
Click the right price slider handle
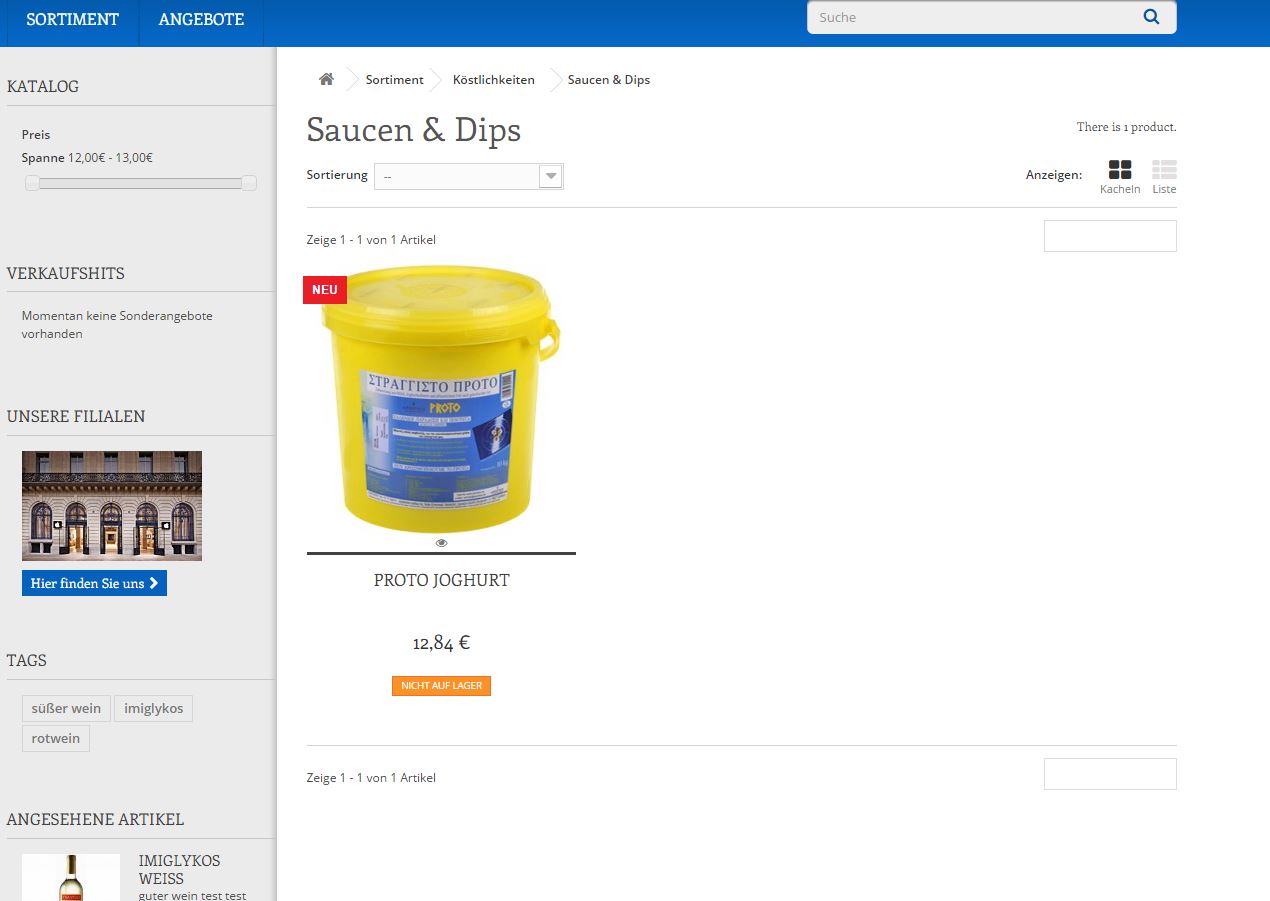pyautogui.click(x=249, y=183)
